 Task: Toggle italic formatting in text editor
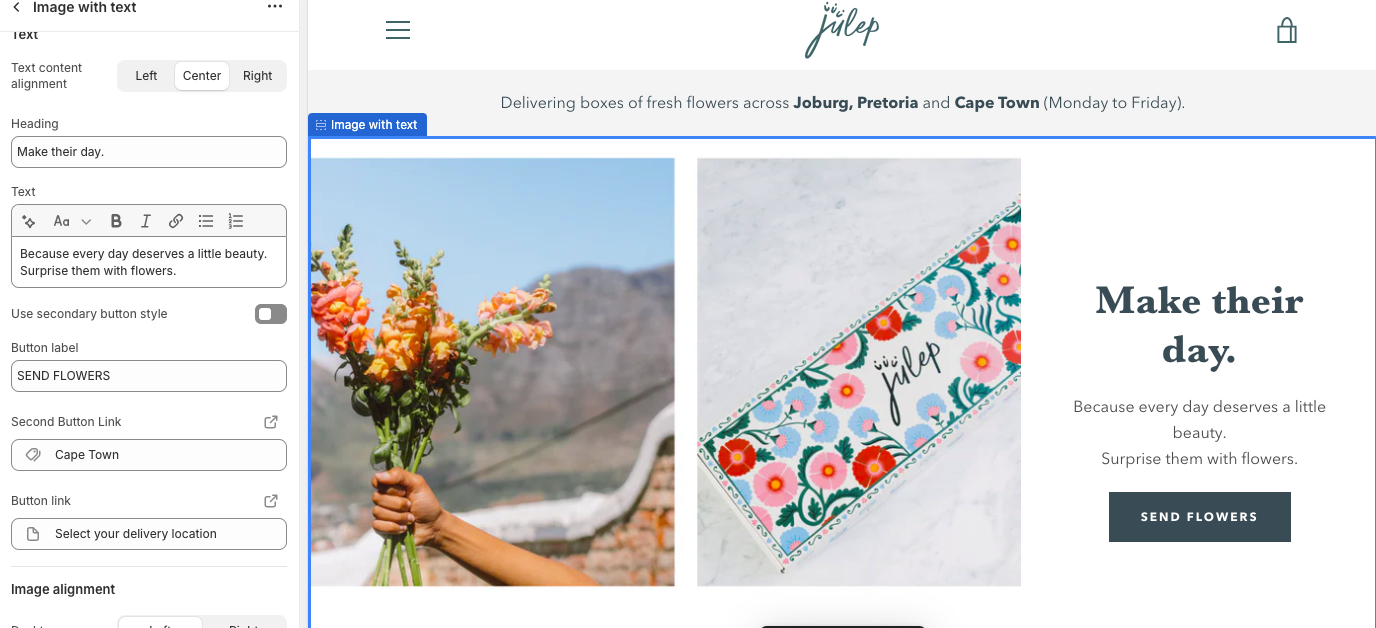point(146,221)
